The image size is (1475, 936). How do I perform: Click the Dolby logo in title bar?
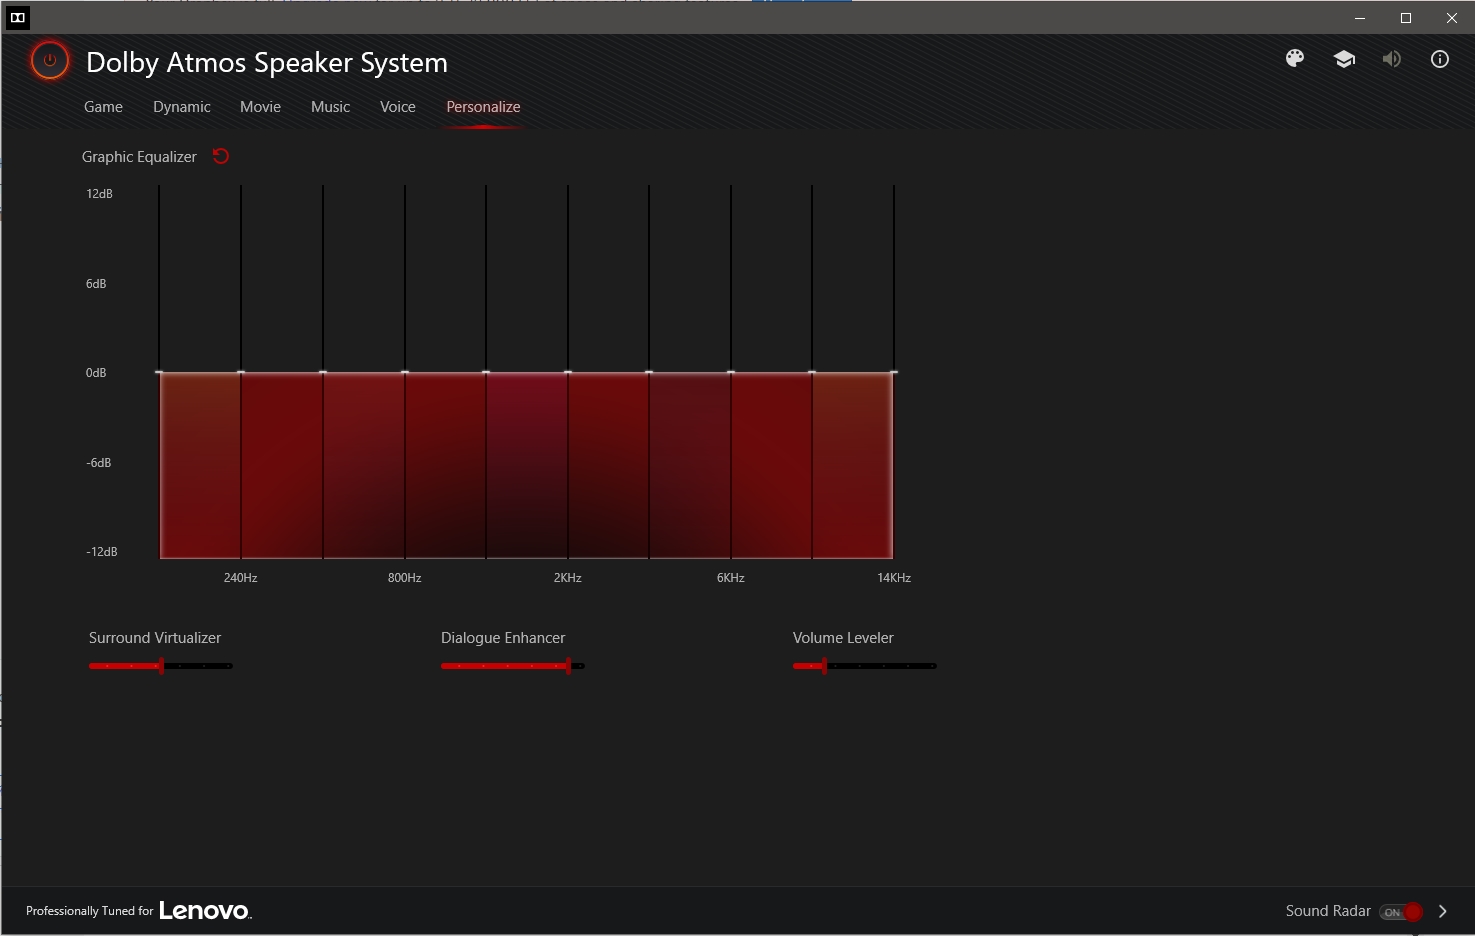coord(17,17)
